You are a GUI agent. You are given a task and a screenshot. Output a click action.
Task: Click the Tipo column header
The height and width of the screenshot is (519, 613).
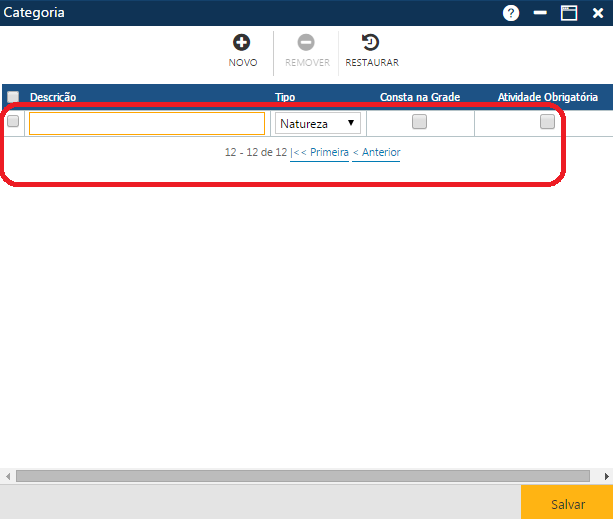(x=285, y=97)
